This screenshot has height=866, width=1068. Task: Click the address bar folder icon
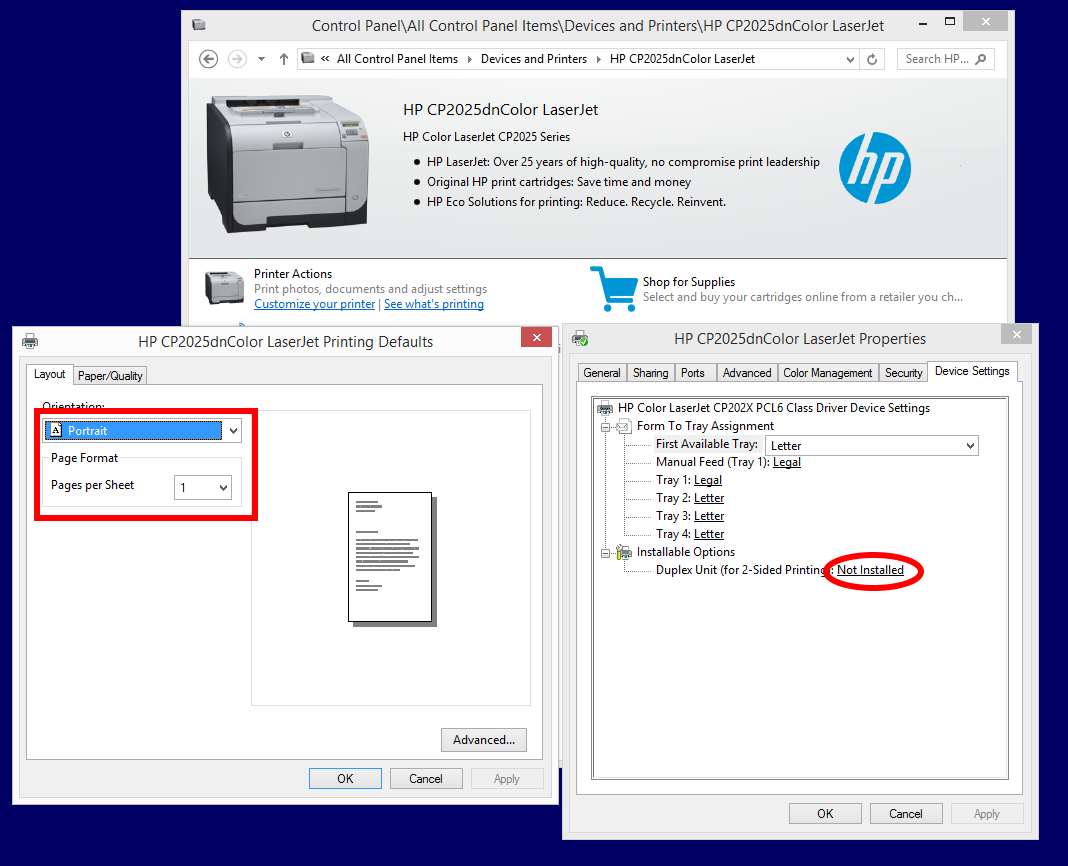pos(308,58)
